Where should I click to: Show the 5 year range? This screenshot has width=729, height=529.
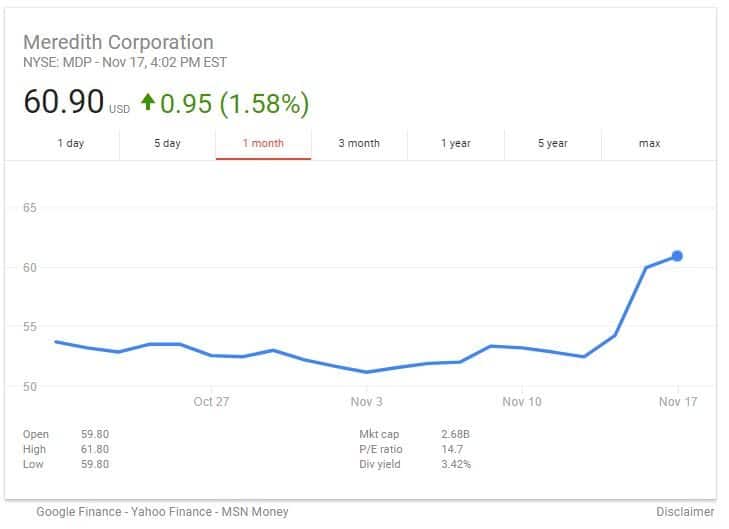(553, 143)
